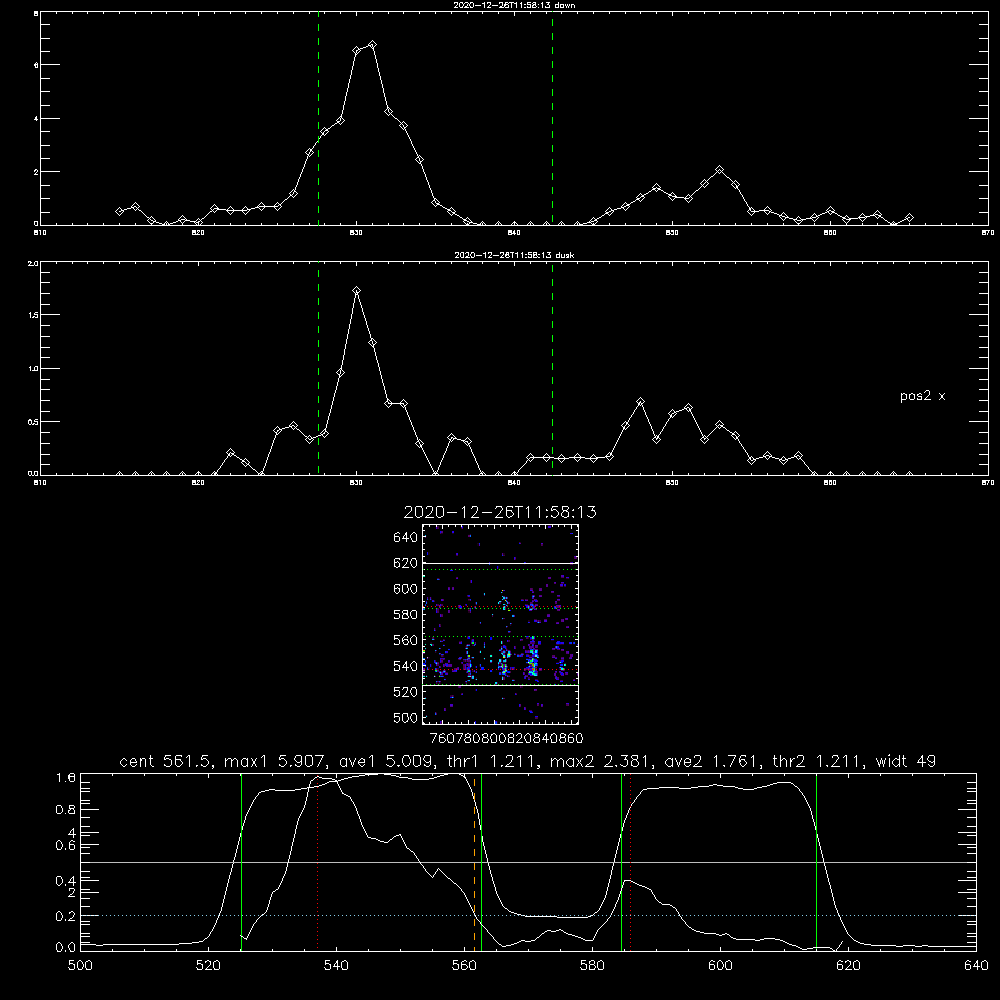1000x1000 pixels.
Task: Click the peak diamond marker of dusk curve
Action: coord(357,291)
